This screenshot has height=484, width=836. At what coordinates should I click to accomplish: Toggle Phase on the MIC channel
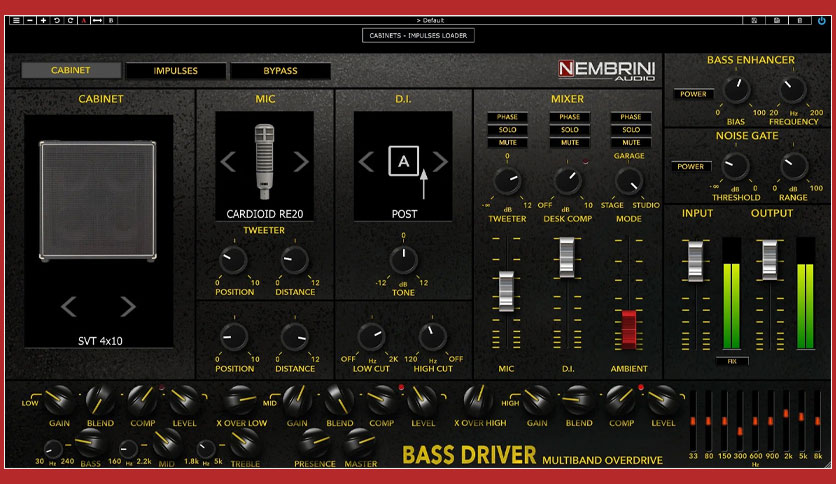point(507,117)
